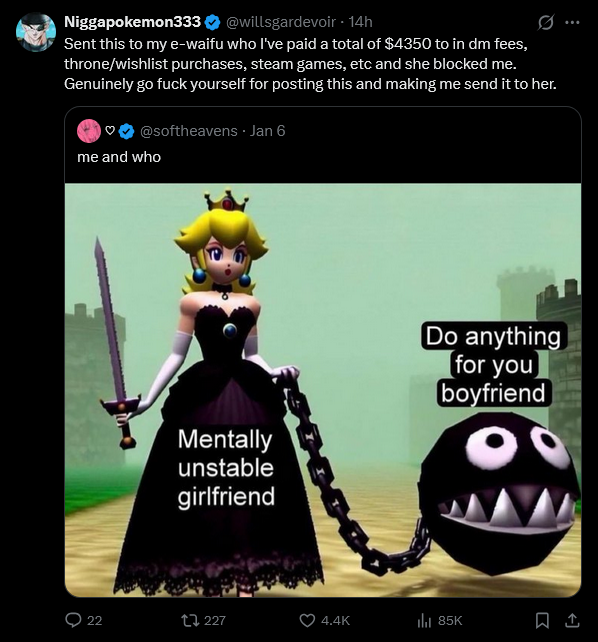Click the blue verified badge of poster
Screen dimensions: 598x642
[x=212, y=22]
